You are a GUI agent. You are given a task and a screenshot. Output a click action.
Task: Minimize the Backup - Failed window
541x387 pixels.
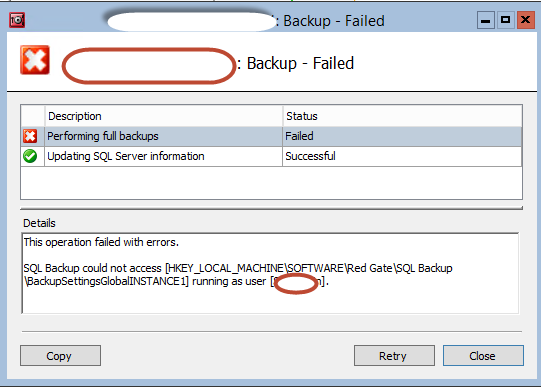coord(486,20)
